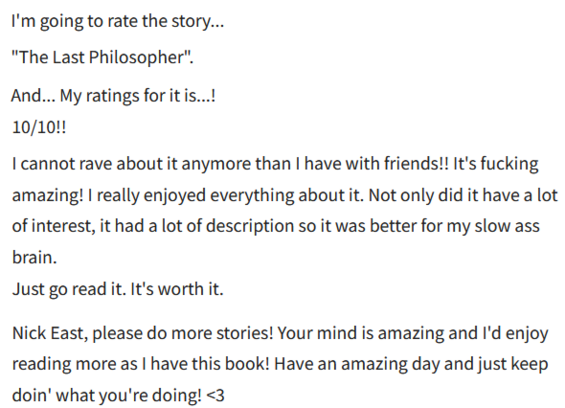Screen dimensions: 565x408
Task: Click the line "And... My ratings for it is...!"
Action: coord(114,96)
